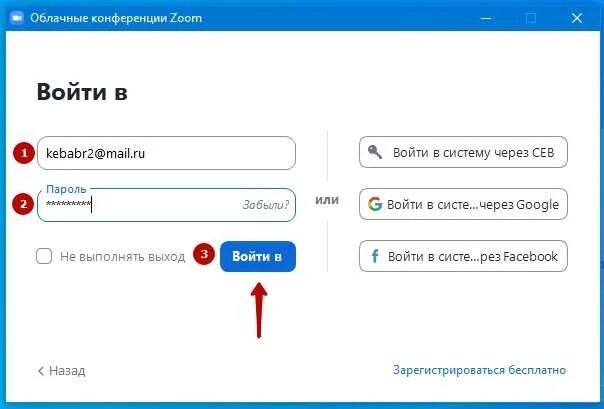Image resolution: width=604 pixels, height=409 pixels.
Task: Click inside the Пароль password field
Action: pyautogui.click(x=166, y=205)
